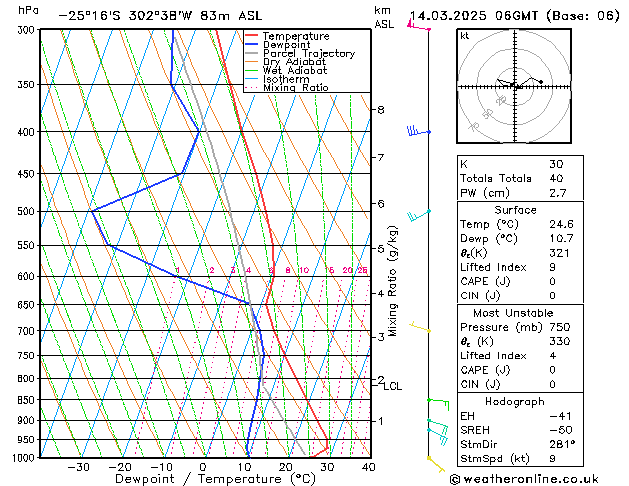
Task: Click the blue Dewpoint legend line
Action: [x=252, y=45]
